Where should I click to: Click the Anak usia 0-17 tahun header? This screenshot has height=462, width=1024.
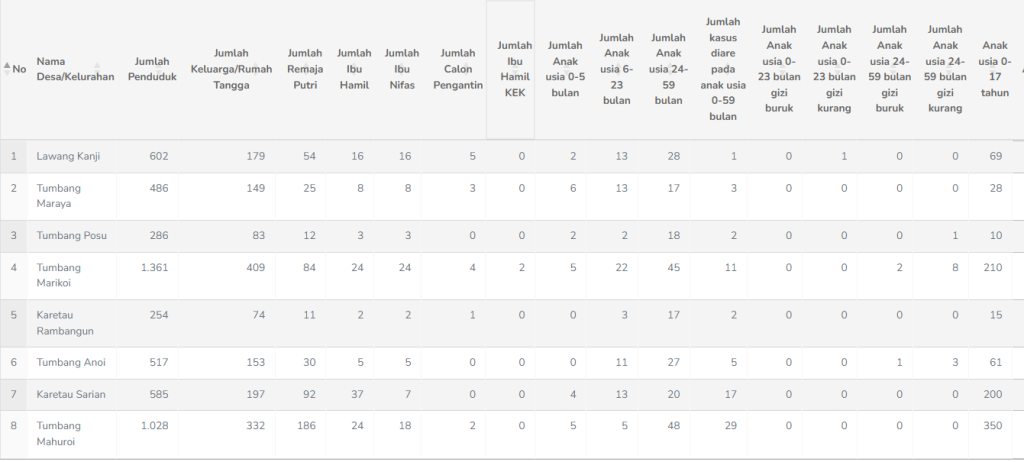995,69
